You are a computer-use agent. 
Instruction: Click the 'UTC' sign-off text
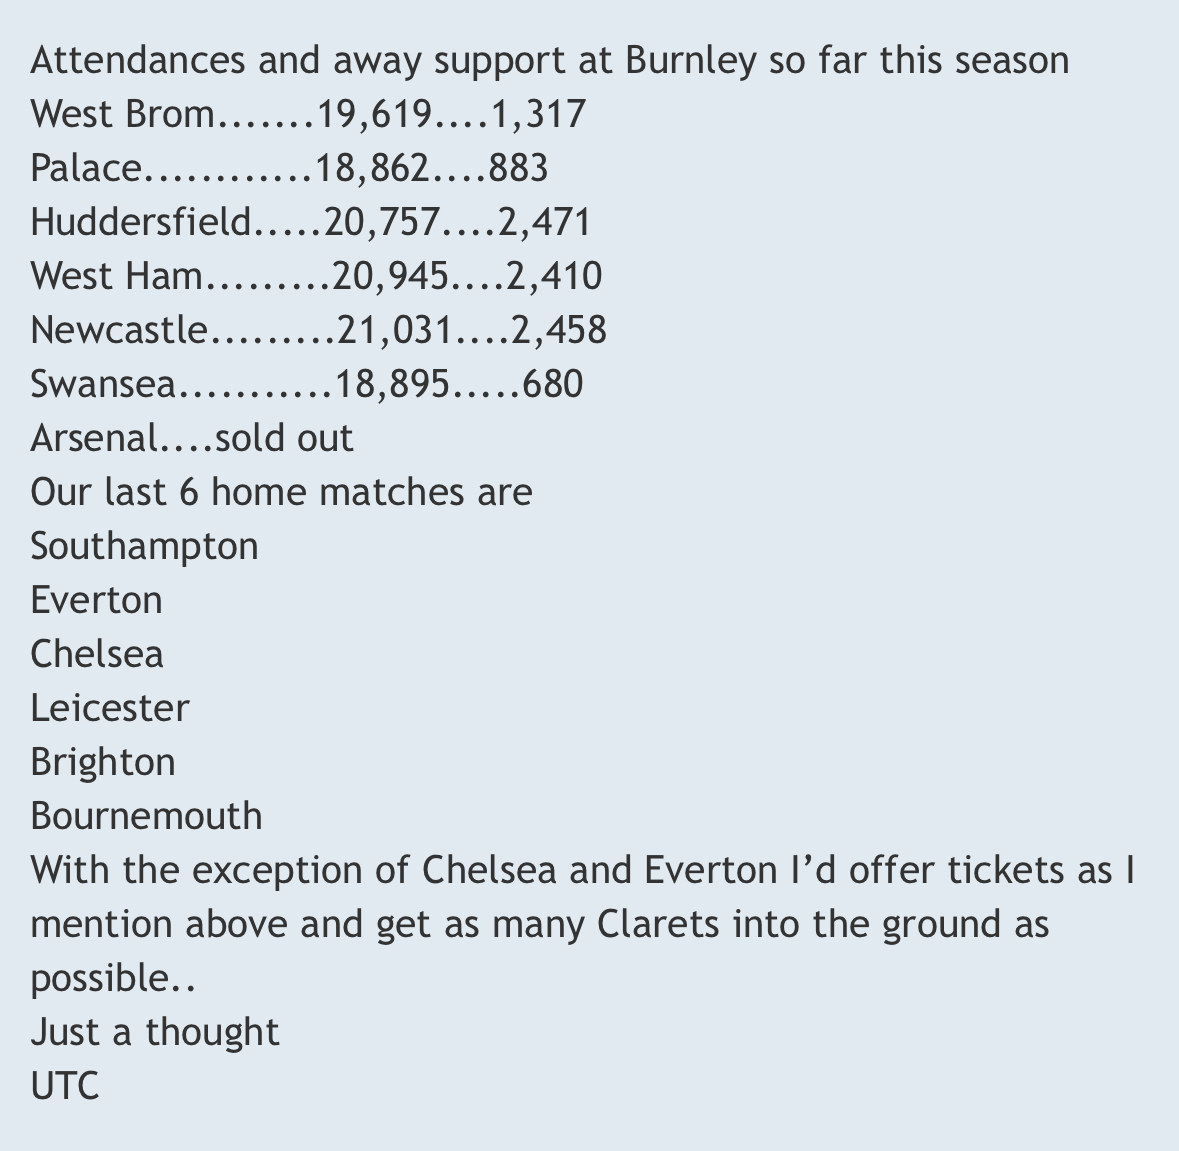(65, 1086)
